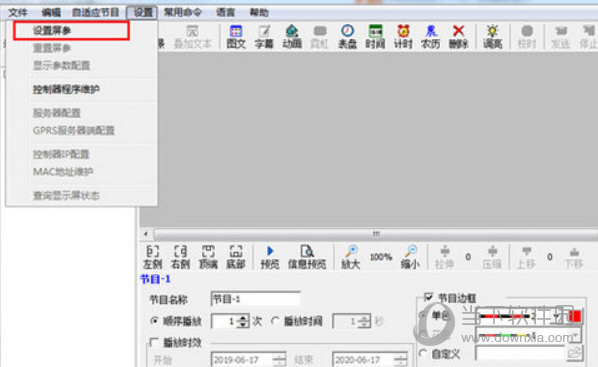Add a 图文 (image-text) region
Image resolution: width=598 pixels, height=367 pixels.
click(236, 37)
